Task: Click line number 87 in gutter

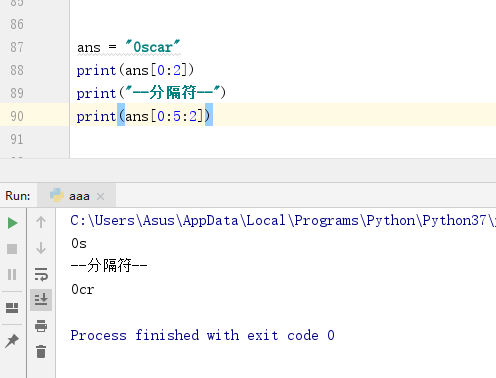Action: click(x=17, y=47)
